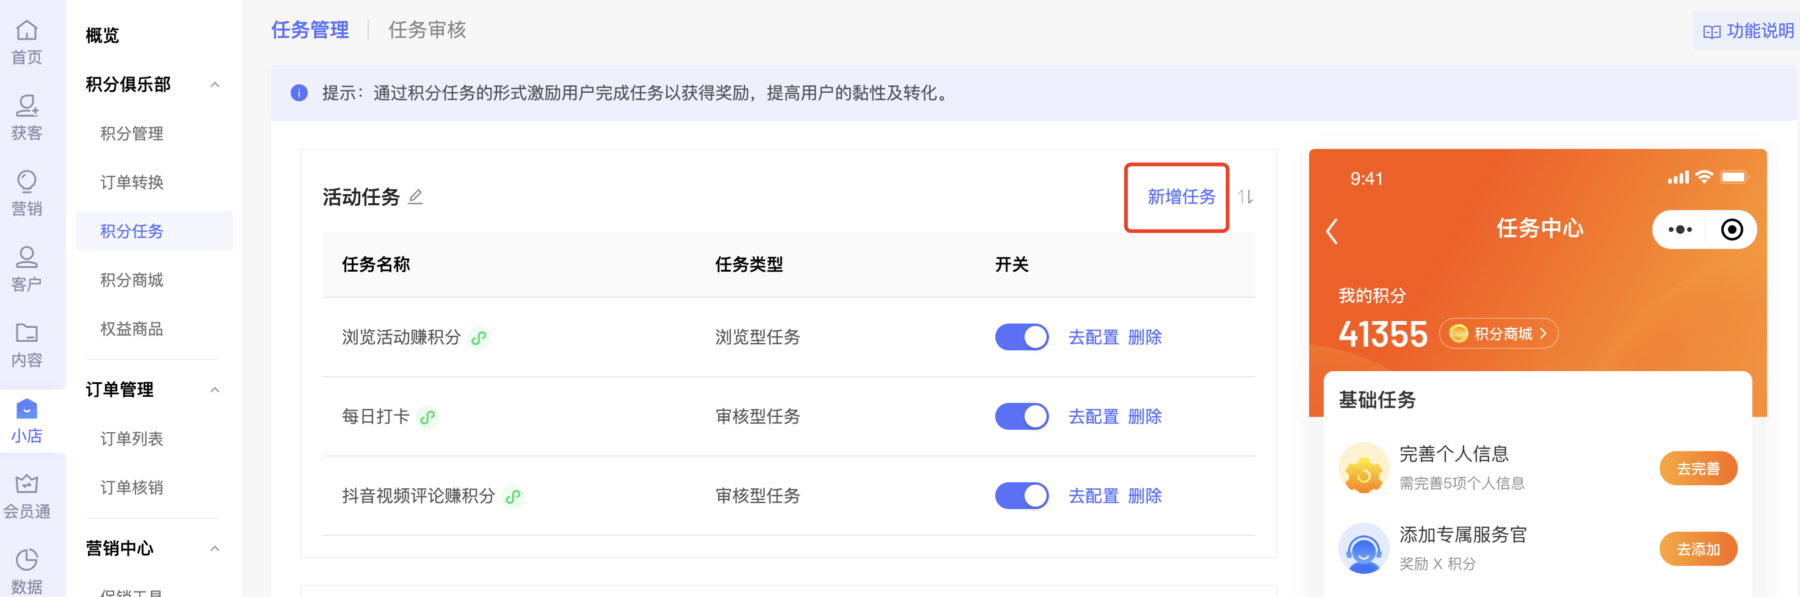This screenshot has width=1800, height=597.
Task: Click the three-dots menu in phone preview
Action: (1680, 230)
